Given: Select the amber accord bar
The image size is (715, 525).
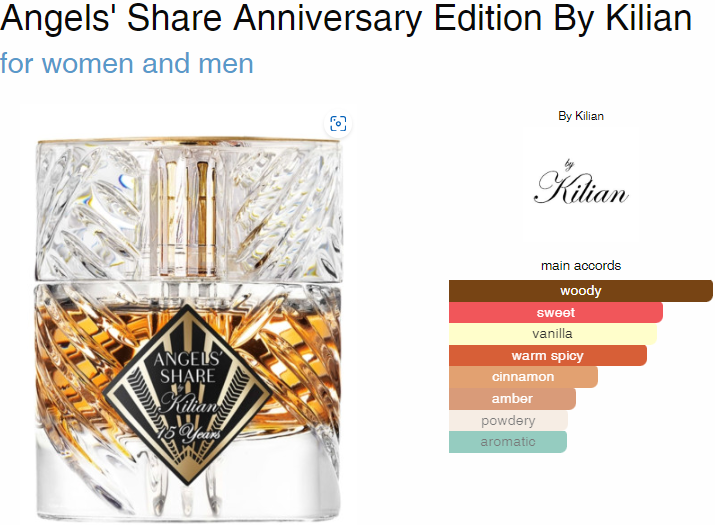Looking at the screenshot, I should pyautogui.click(x=512, y=399).
